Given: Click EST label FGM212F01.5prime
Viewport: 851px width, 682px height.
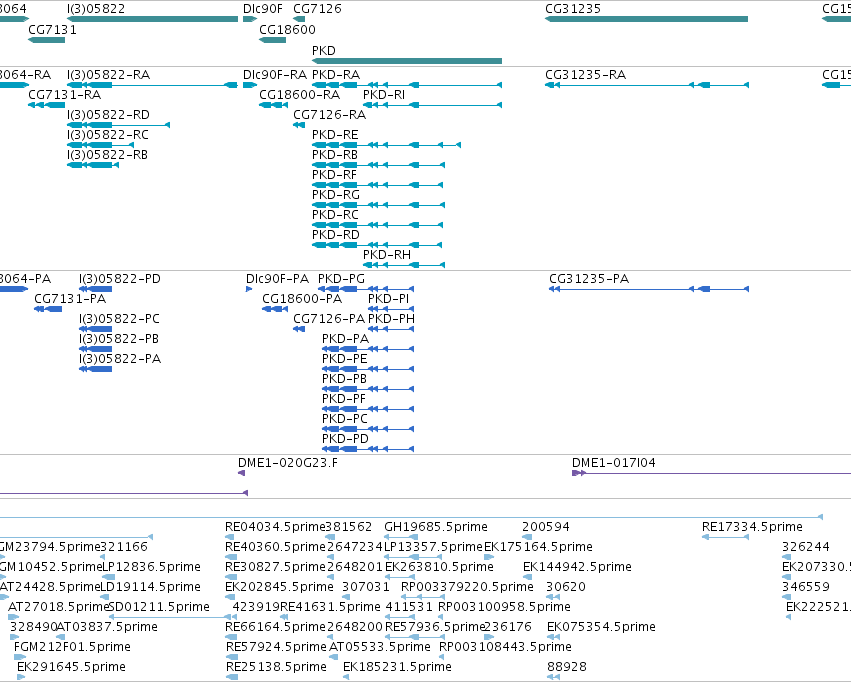Looking at the screenshot, I should pos(72,647).
